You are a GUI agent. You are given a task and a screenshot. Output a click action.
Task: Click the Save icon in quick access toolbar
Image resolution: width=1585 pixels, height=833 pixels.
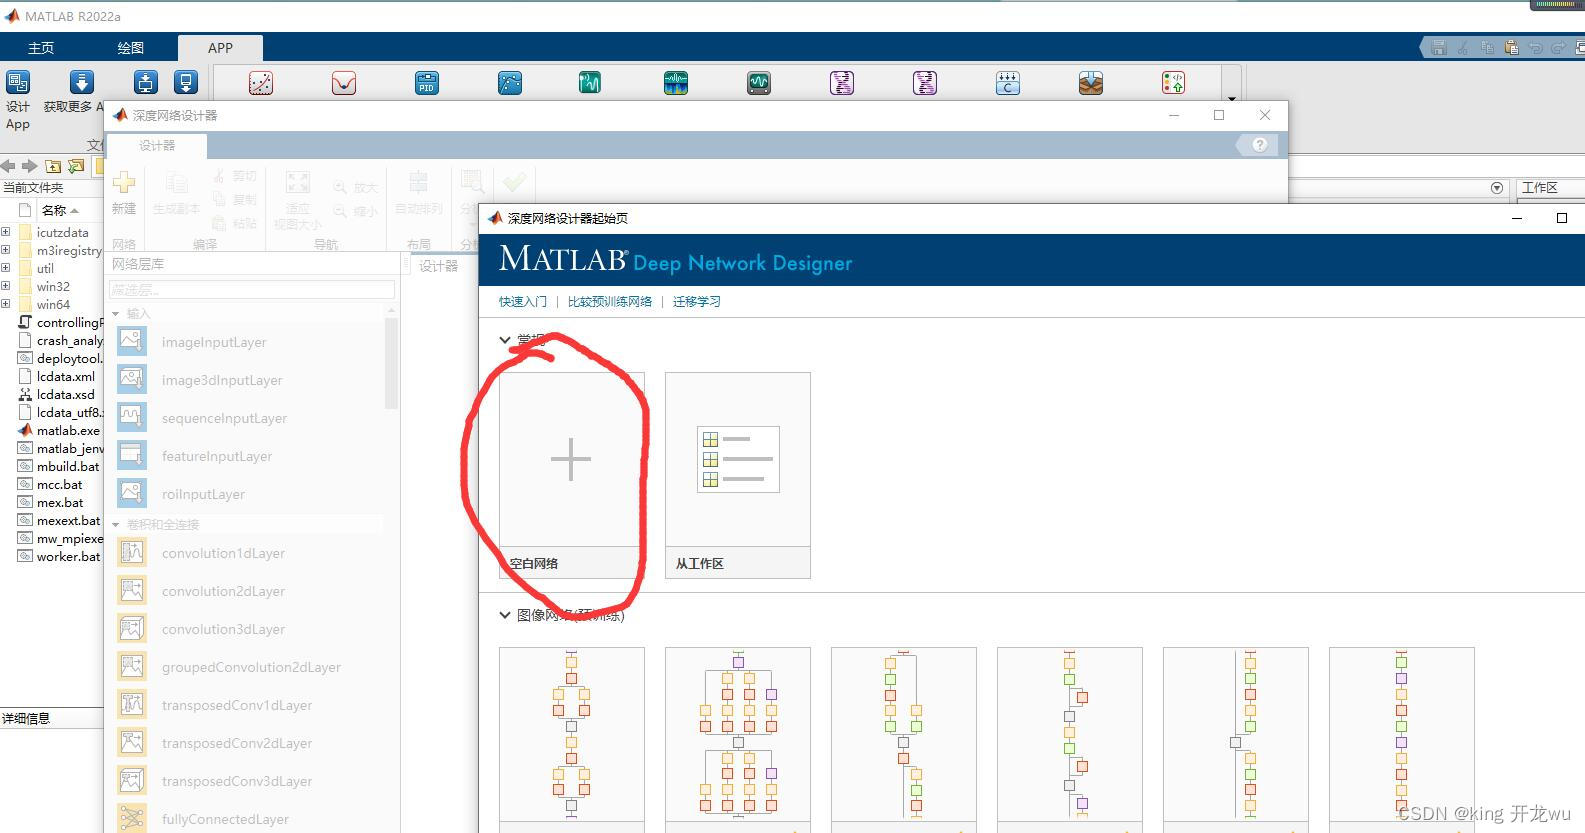click(1439, 48)
